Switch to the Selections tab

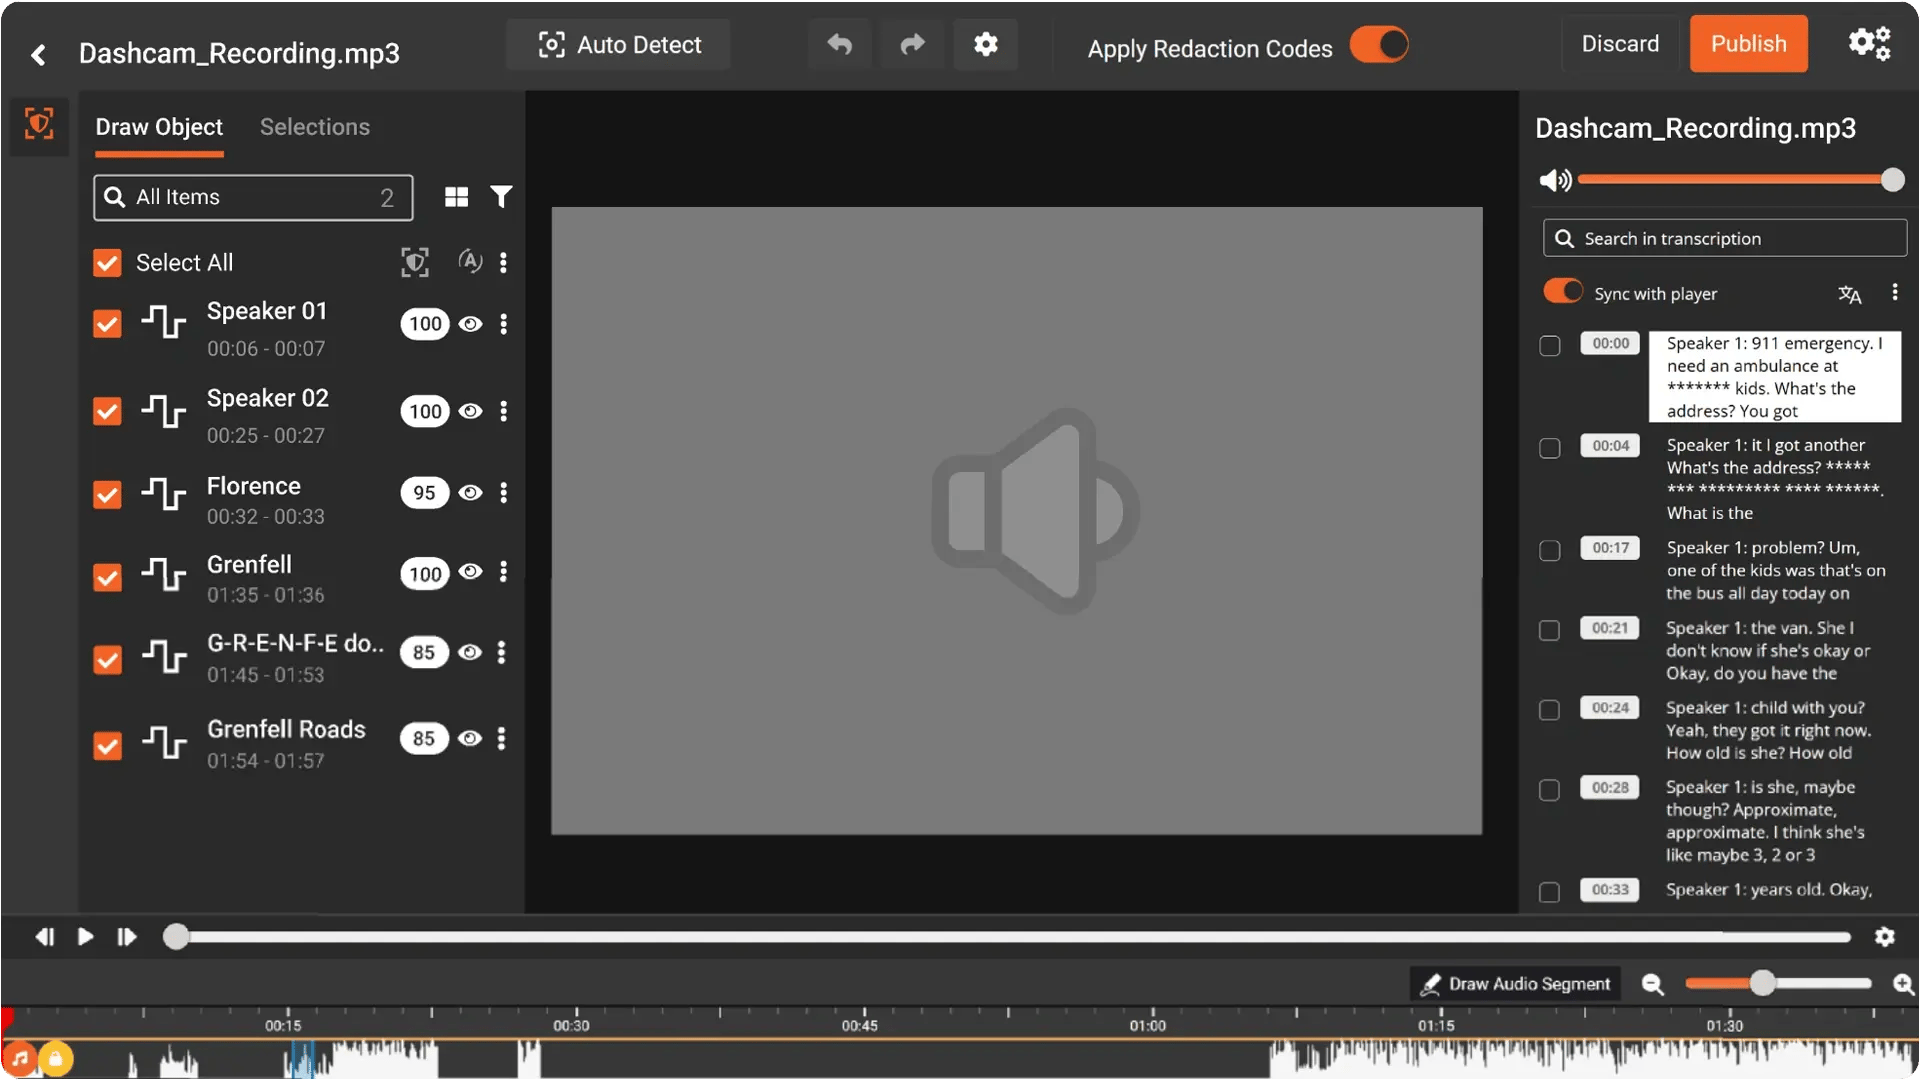315,128
